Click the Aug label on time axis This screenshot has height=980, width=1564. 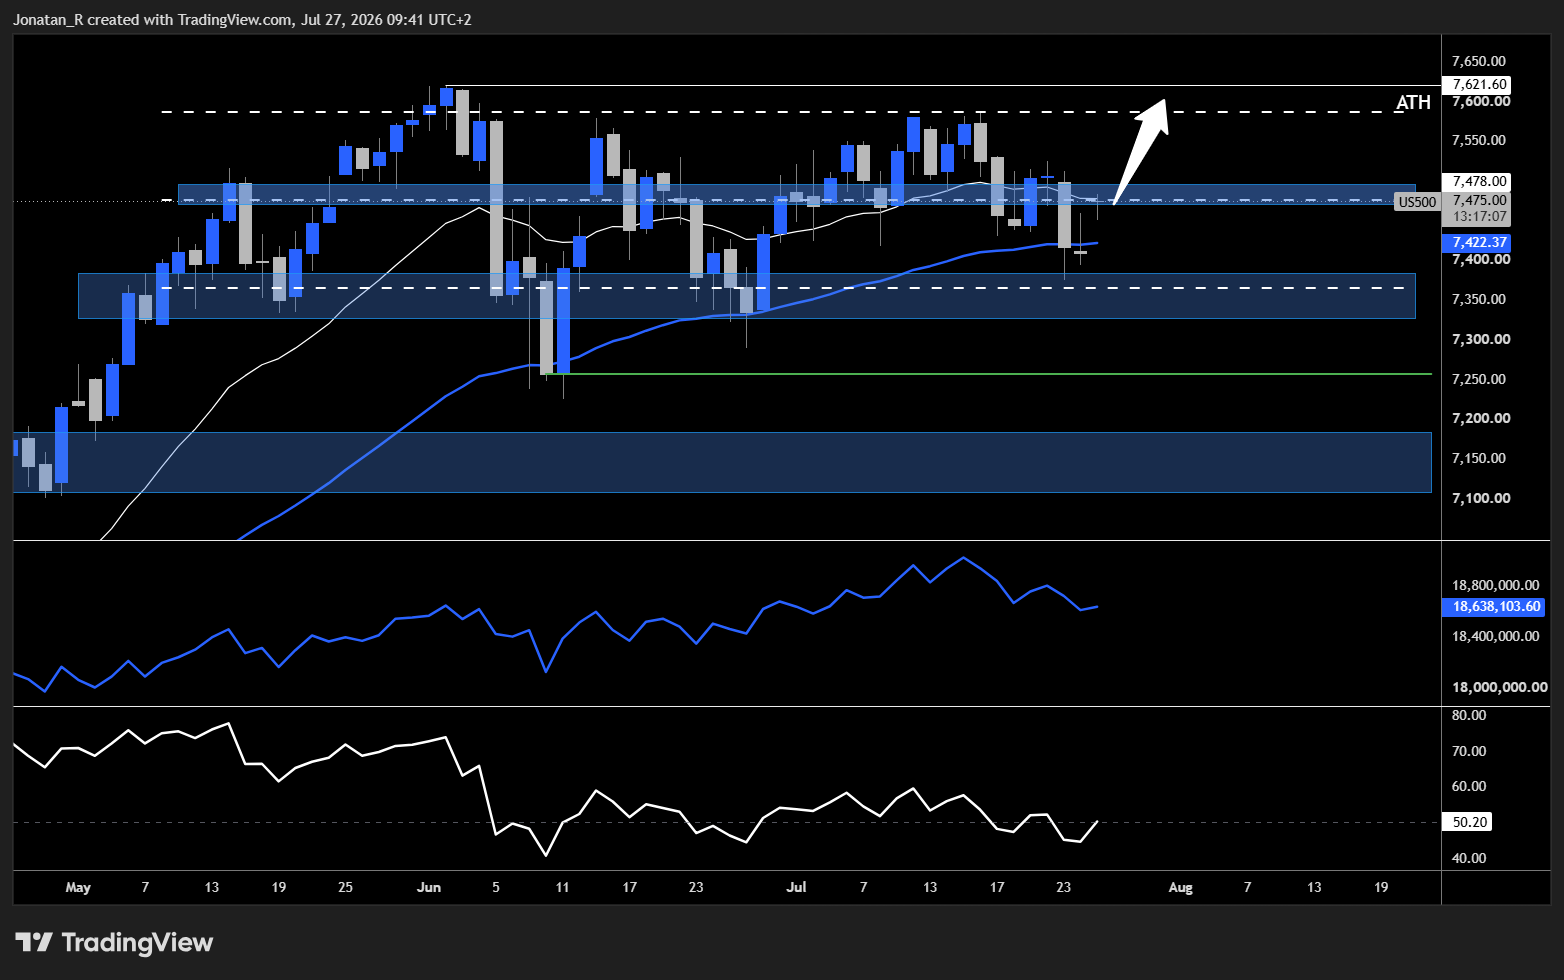pyautogui.click(x=1181, y=887)
